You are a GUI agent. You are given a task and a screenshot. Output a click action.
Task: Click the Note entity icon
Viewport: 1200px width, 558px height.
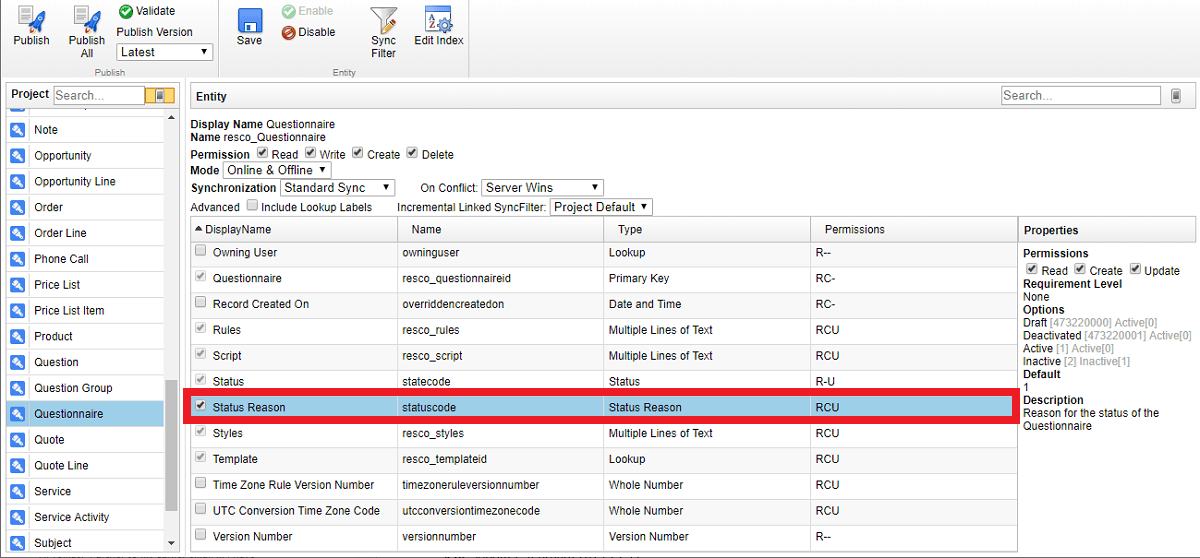pyautogui.click(x=18, y=130)
